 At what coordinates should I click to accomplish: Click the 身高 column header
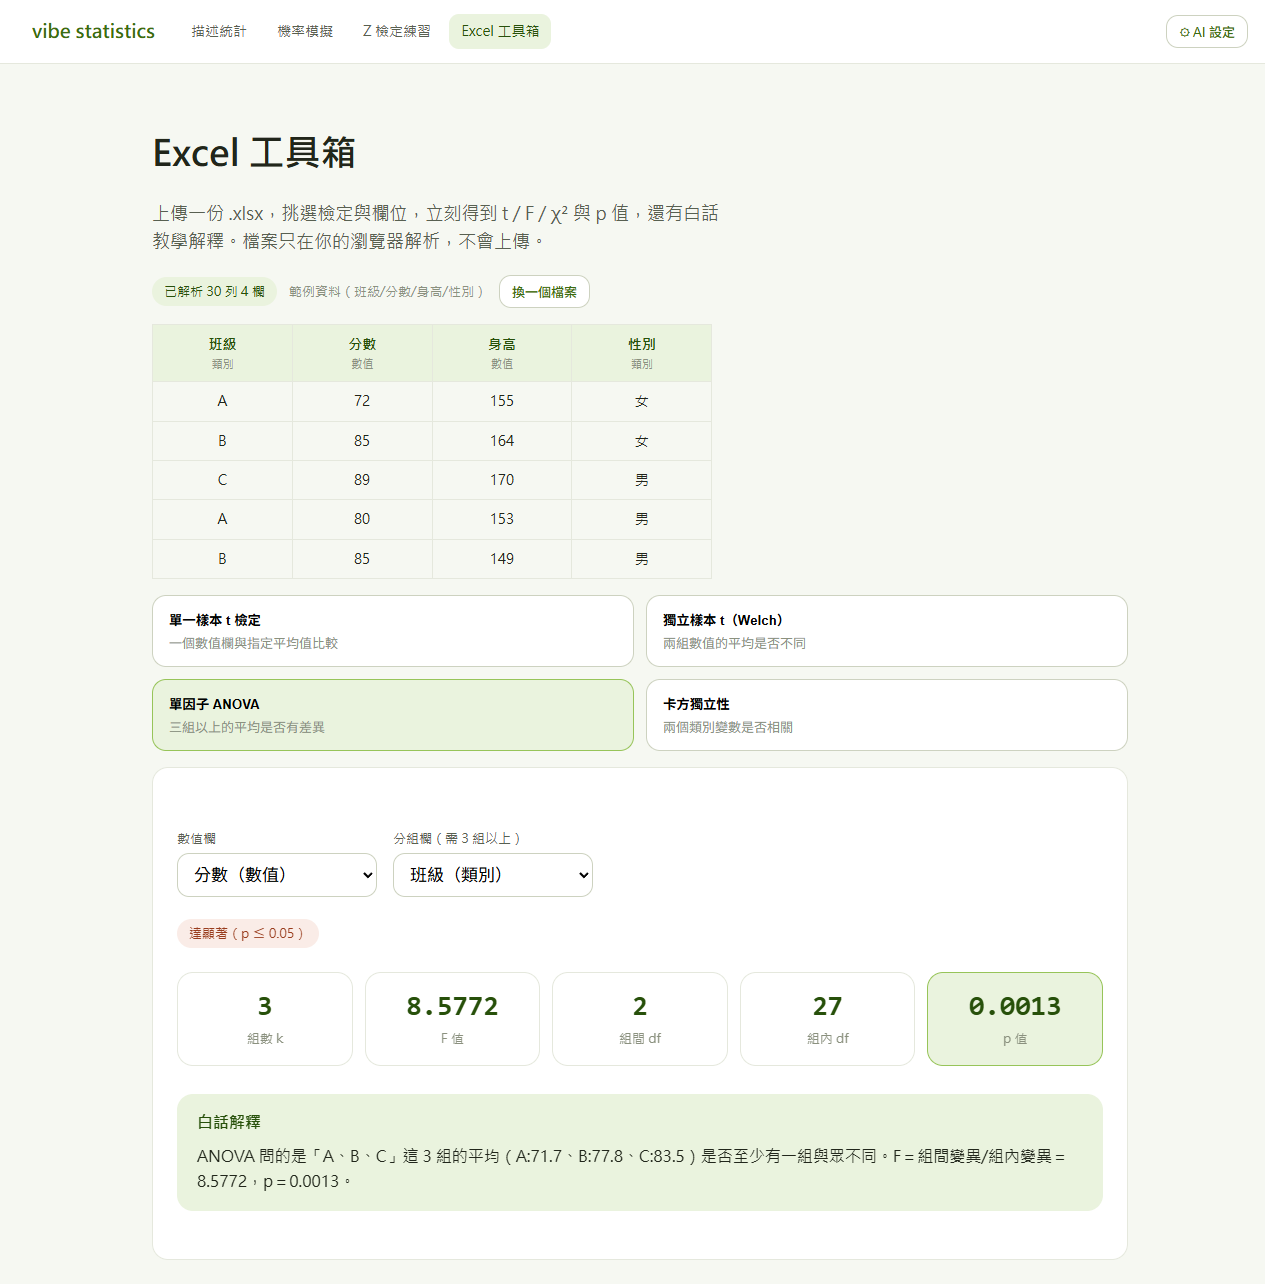point(502,353)
